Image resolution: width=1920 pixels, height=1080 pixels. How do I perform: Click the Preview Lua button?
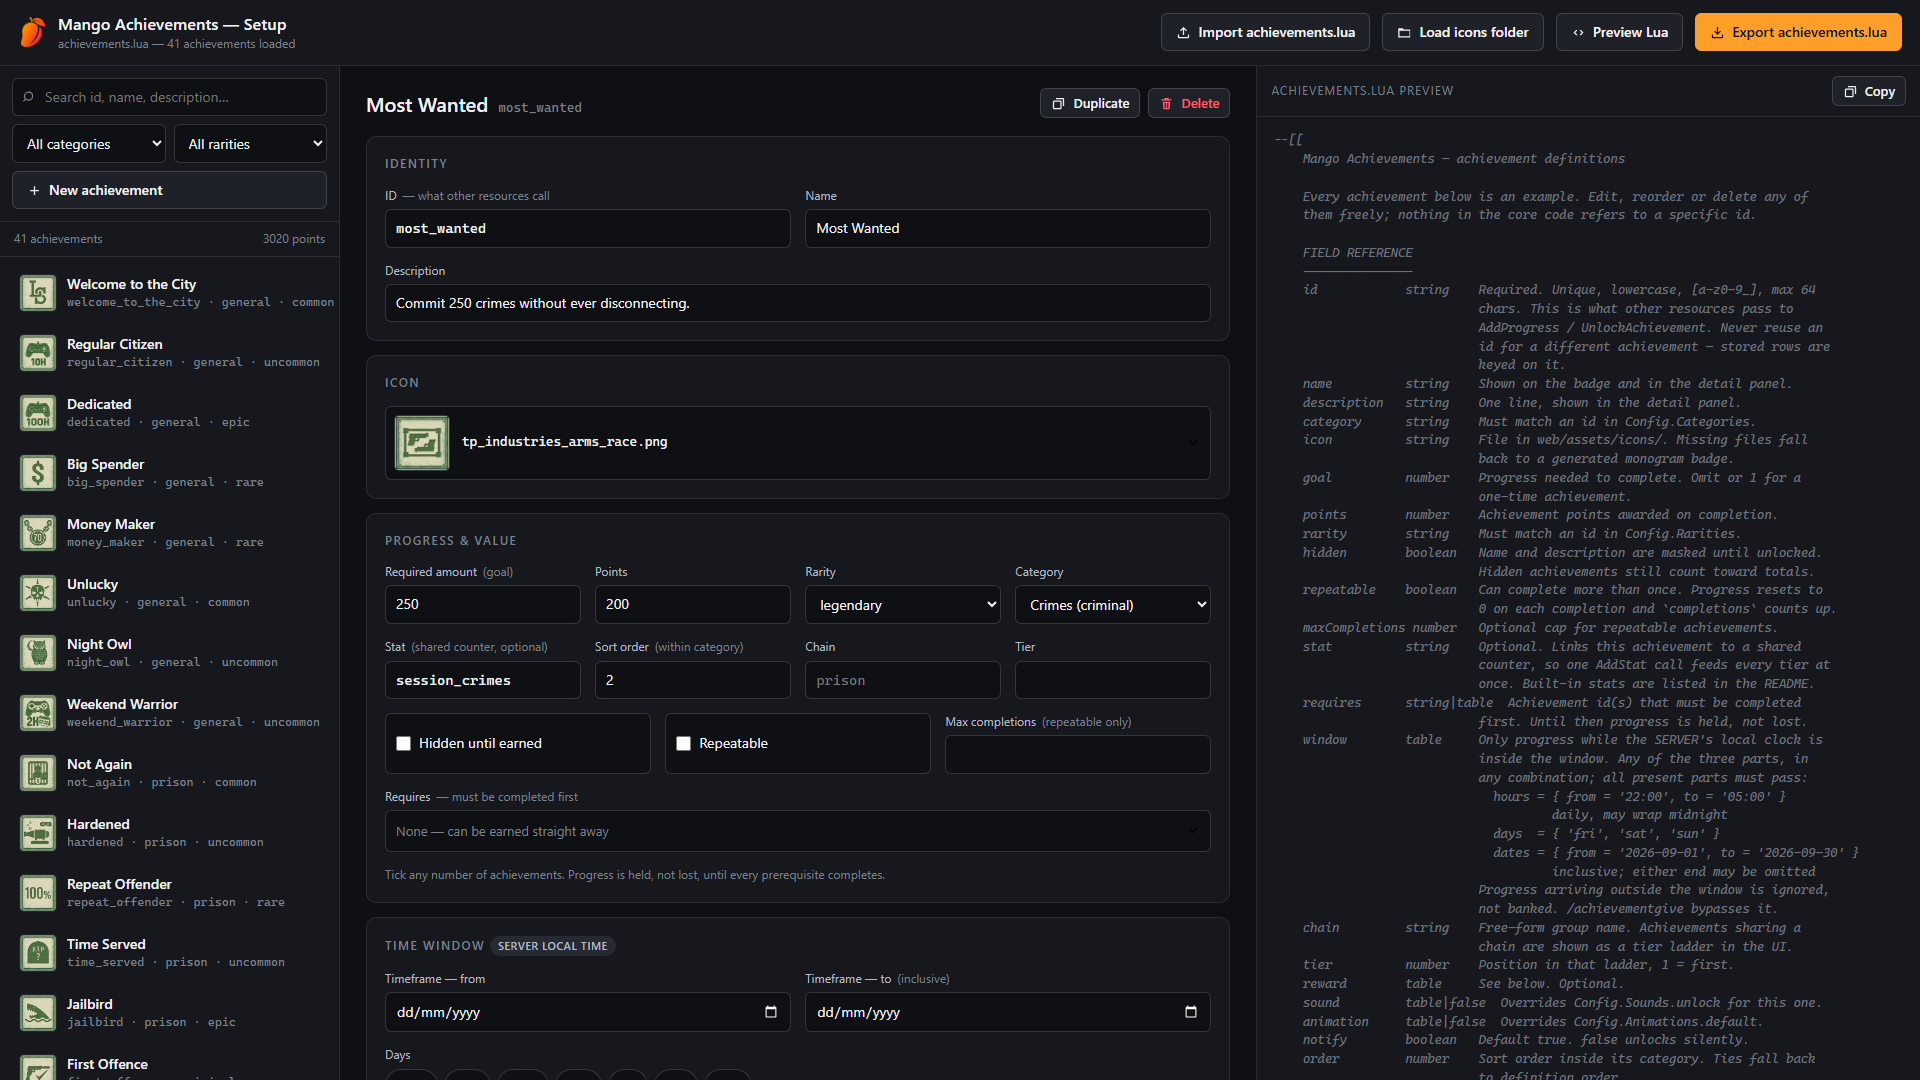(x=1619, y=32)
